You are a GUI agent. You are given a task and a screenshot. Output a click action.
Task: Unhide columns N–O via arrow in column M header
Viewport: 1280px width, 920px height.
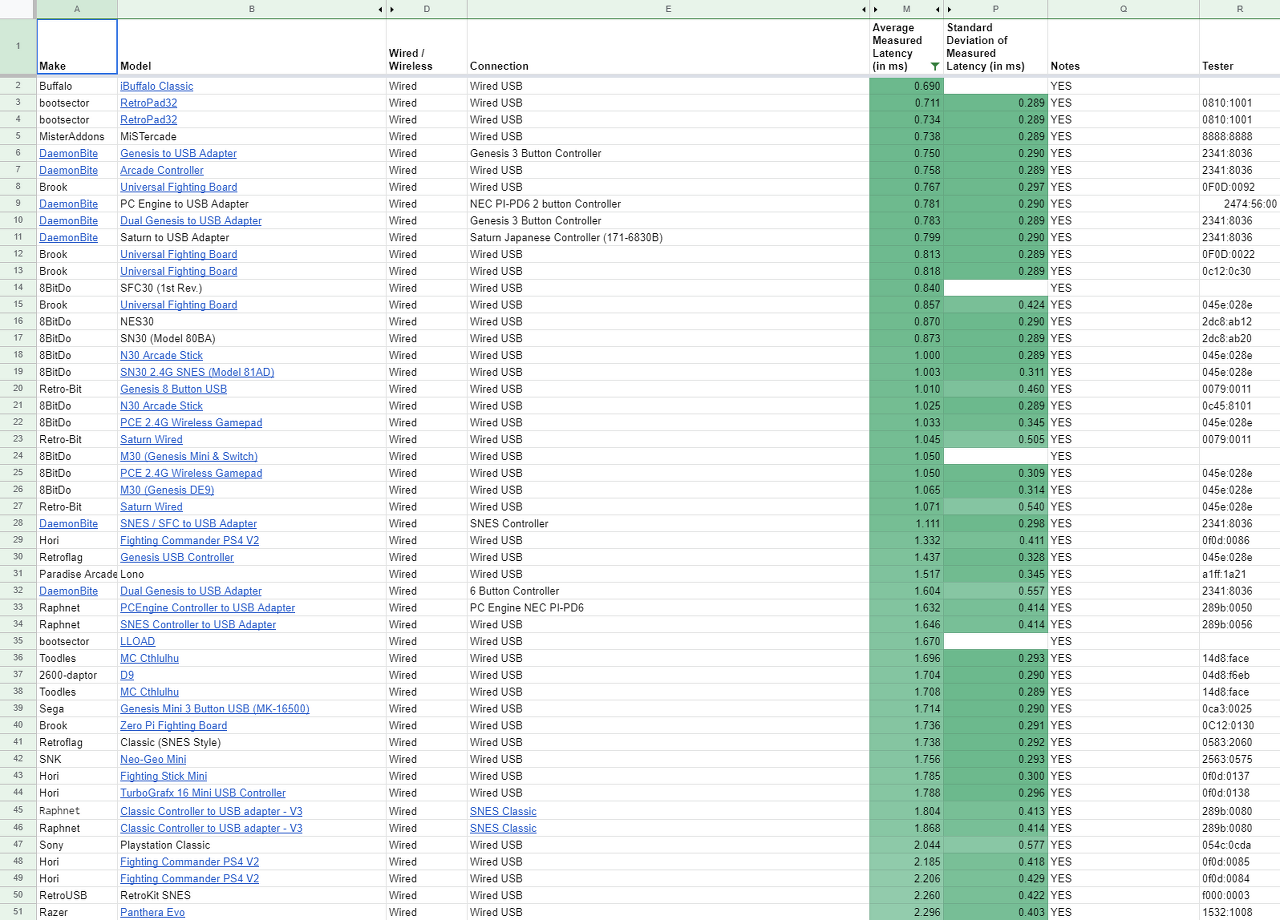tap(939, 9)
